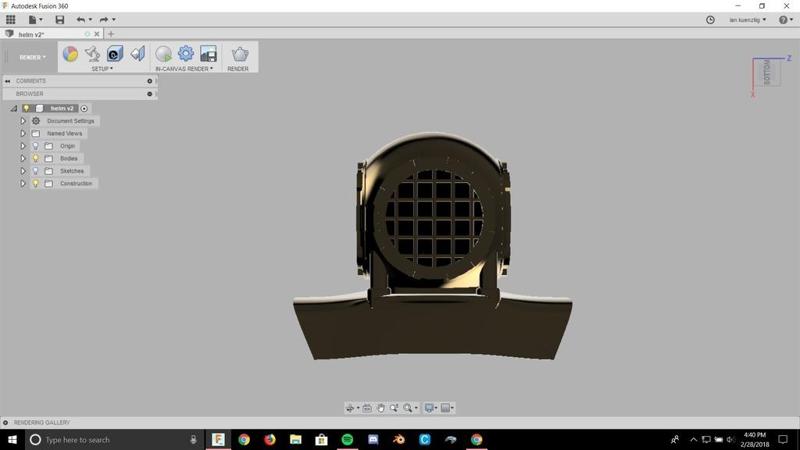Screen dimensions: 800x450
Task: Expand the Origin tree node
Action: (x=23, y=146)
